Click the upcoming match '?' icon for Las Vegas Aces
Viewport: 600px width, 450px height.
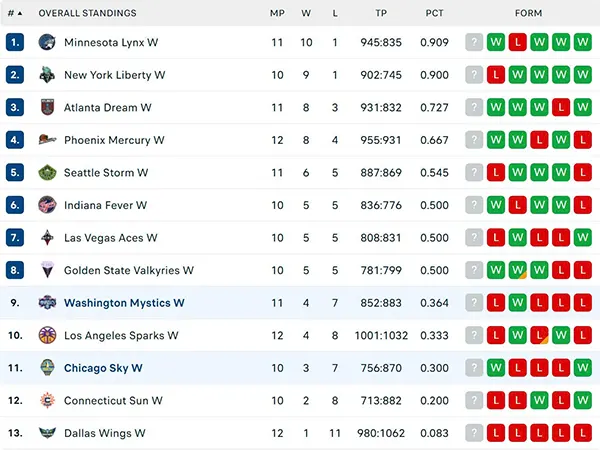pyautogui.click(x=474, y=238)
